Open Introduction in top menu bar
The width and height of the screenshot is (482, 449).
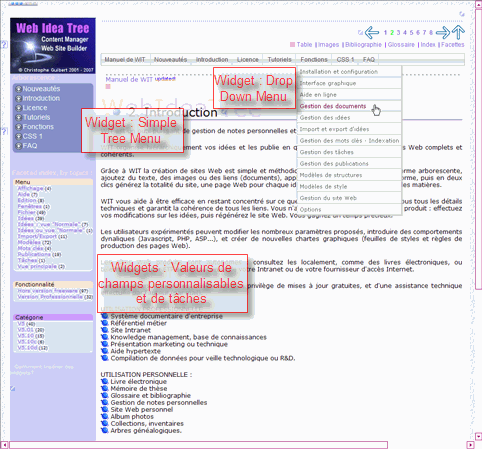click(212, 59)
